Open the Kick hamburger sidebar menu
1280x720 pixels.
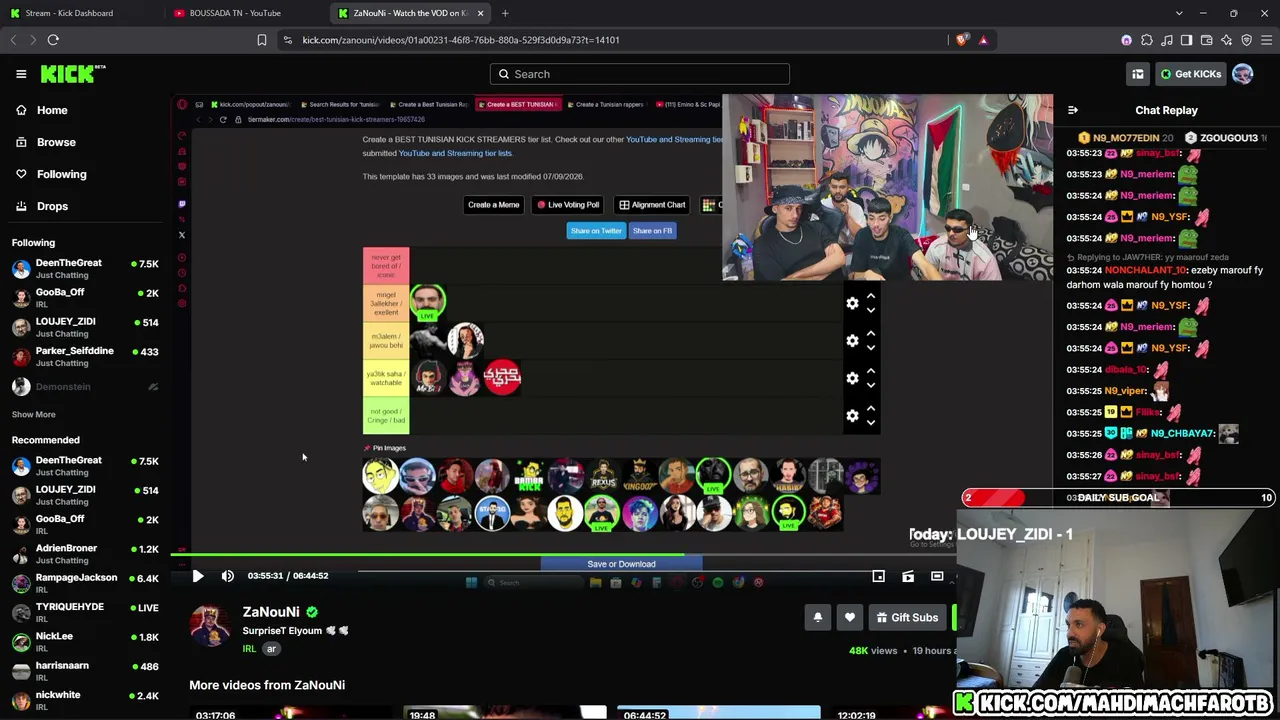[21, 74]
